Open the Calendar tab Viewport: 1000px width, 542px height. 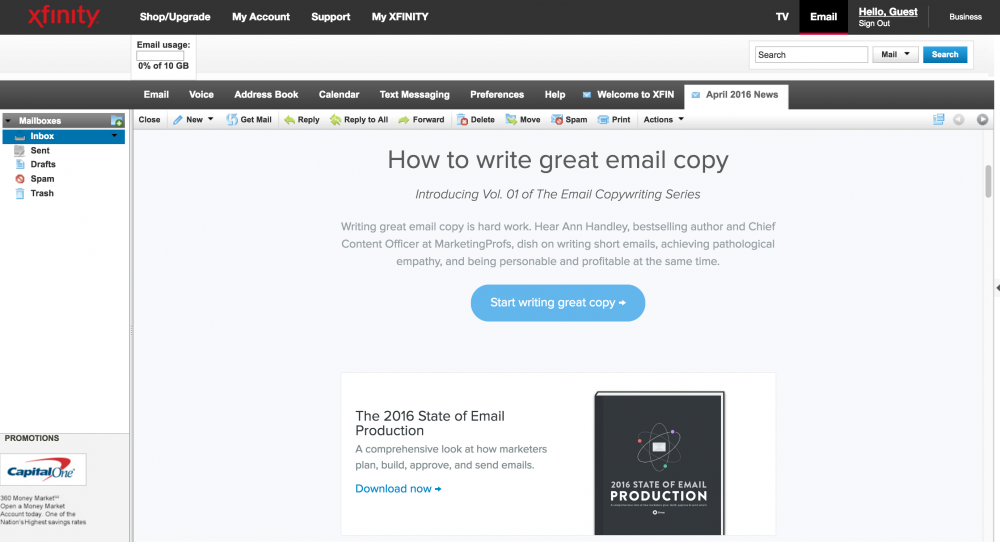click(339, 94)
